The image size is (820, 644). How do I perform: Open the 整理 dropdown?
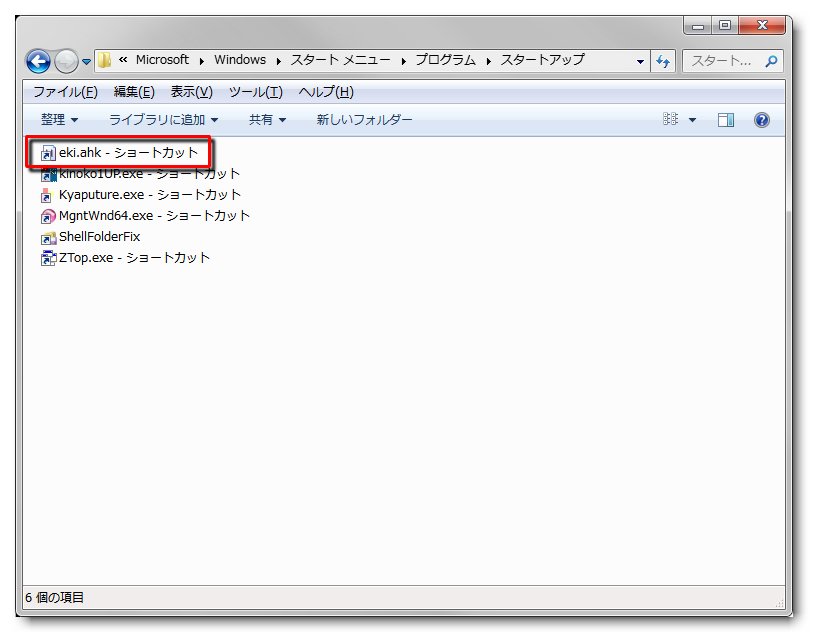click(x=60, y=120)
